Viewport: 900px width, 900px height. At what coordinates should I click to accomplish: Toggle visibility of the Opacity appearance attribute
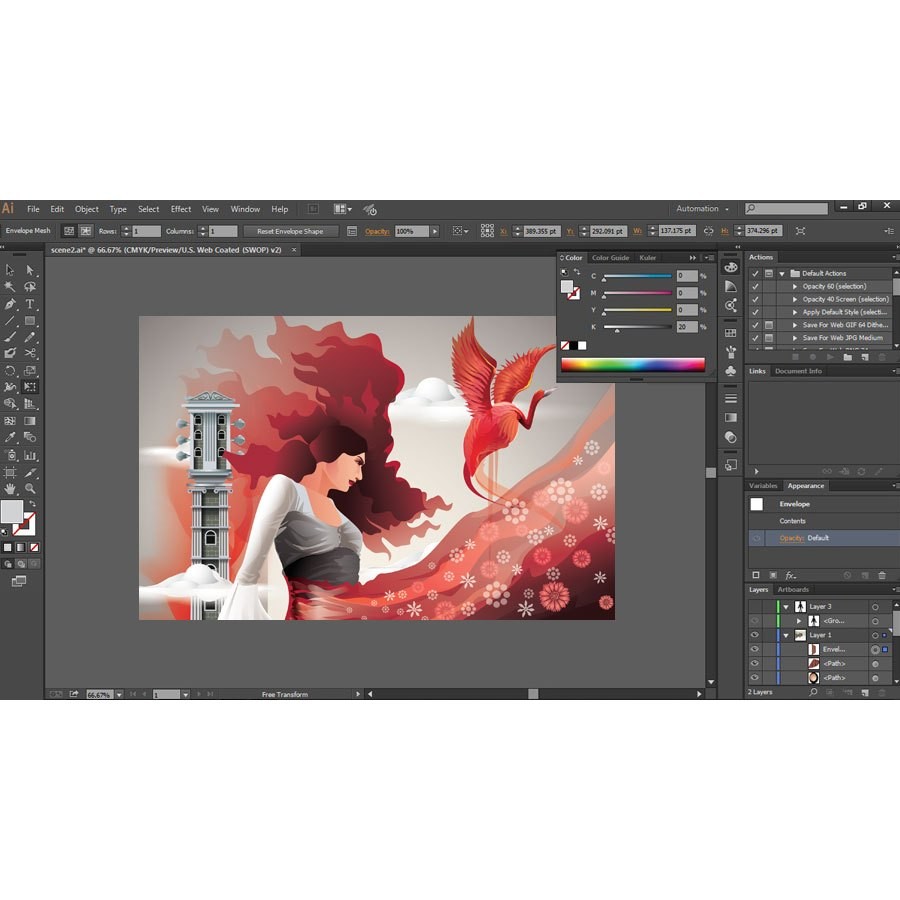click(x=757, y=538)
